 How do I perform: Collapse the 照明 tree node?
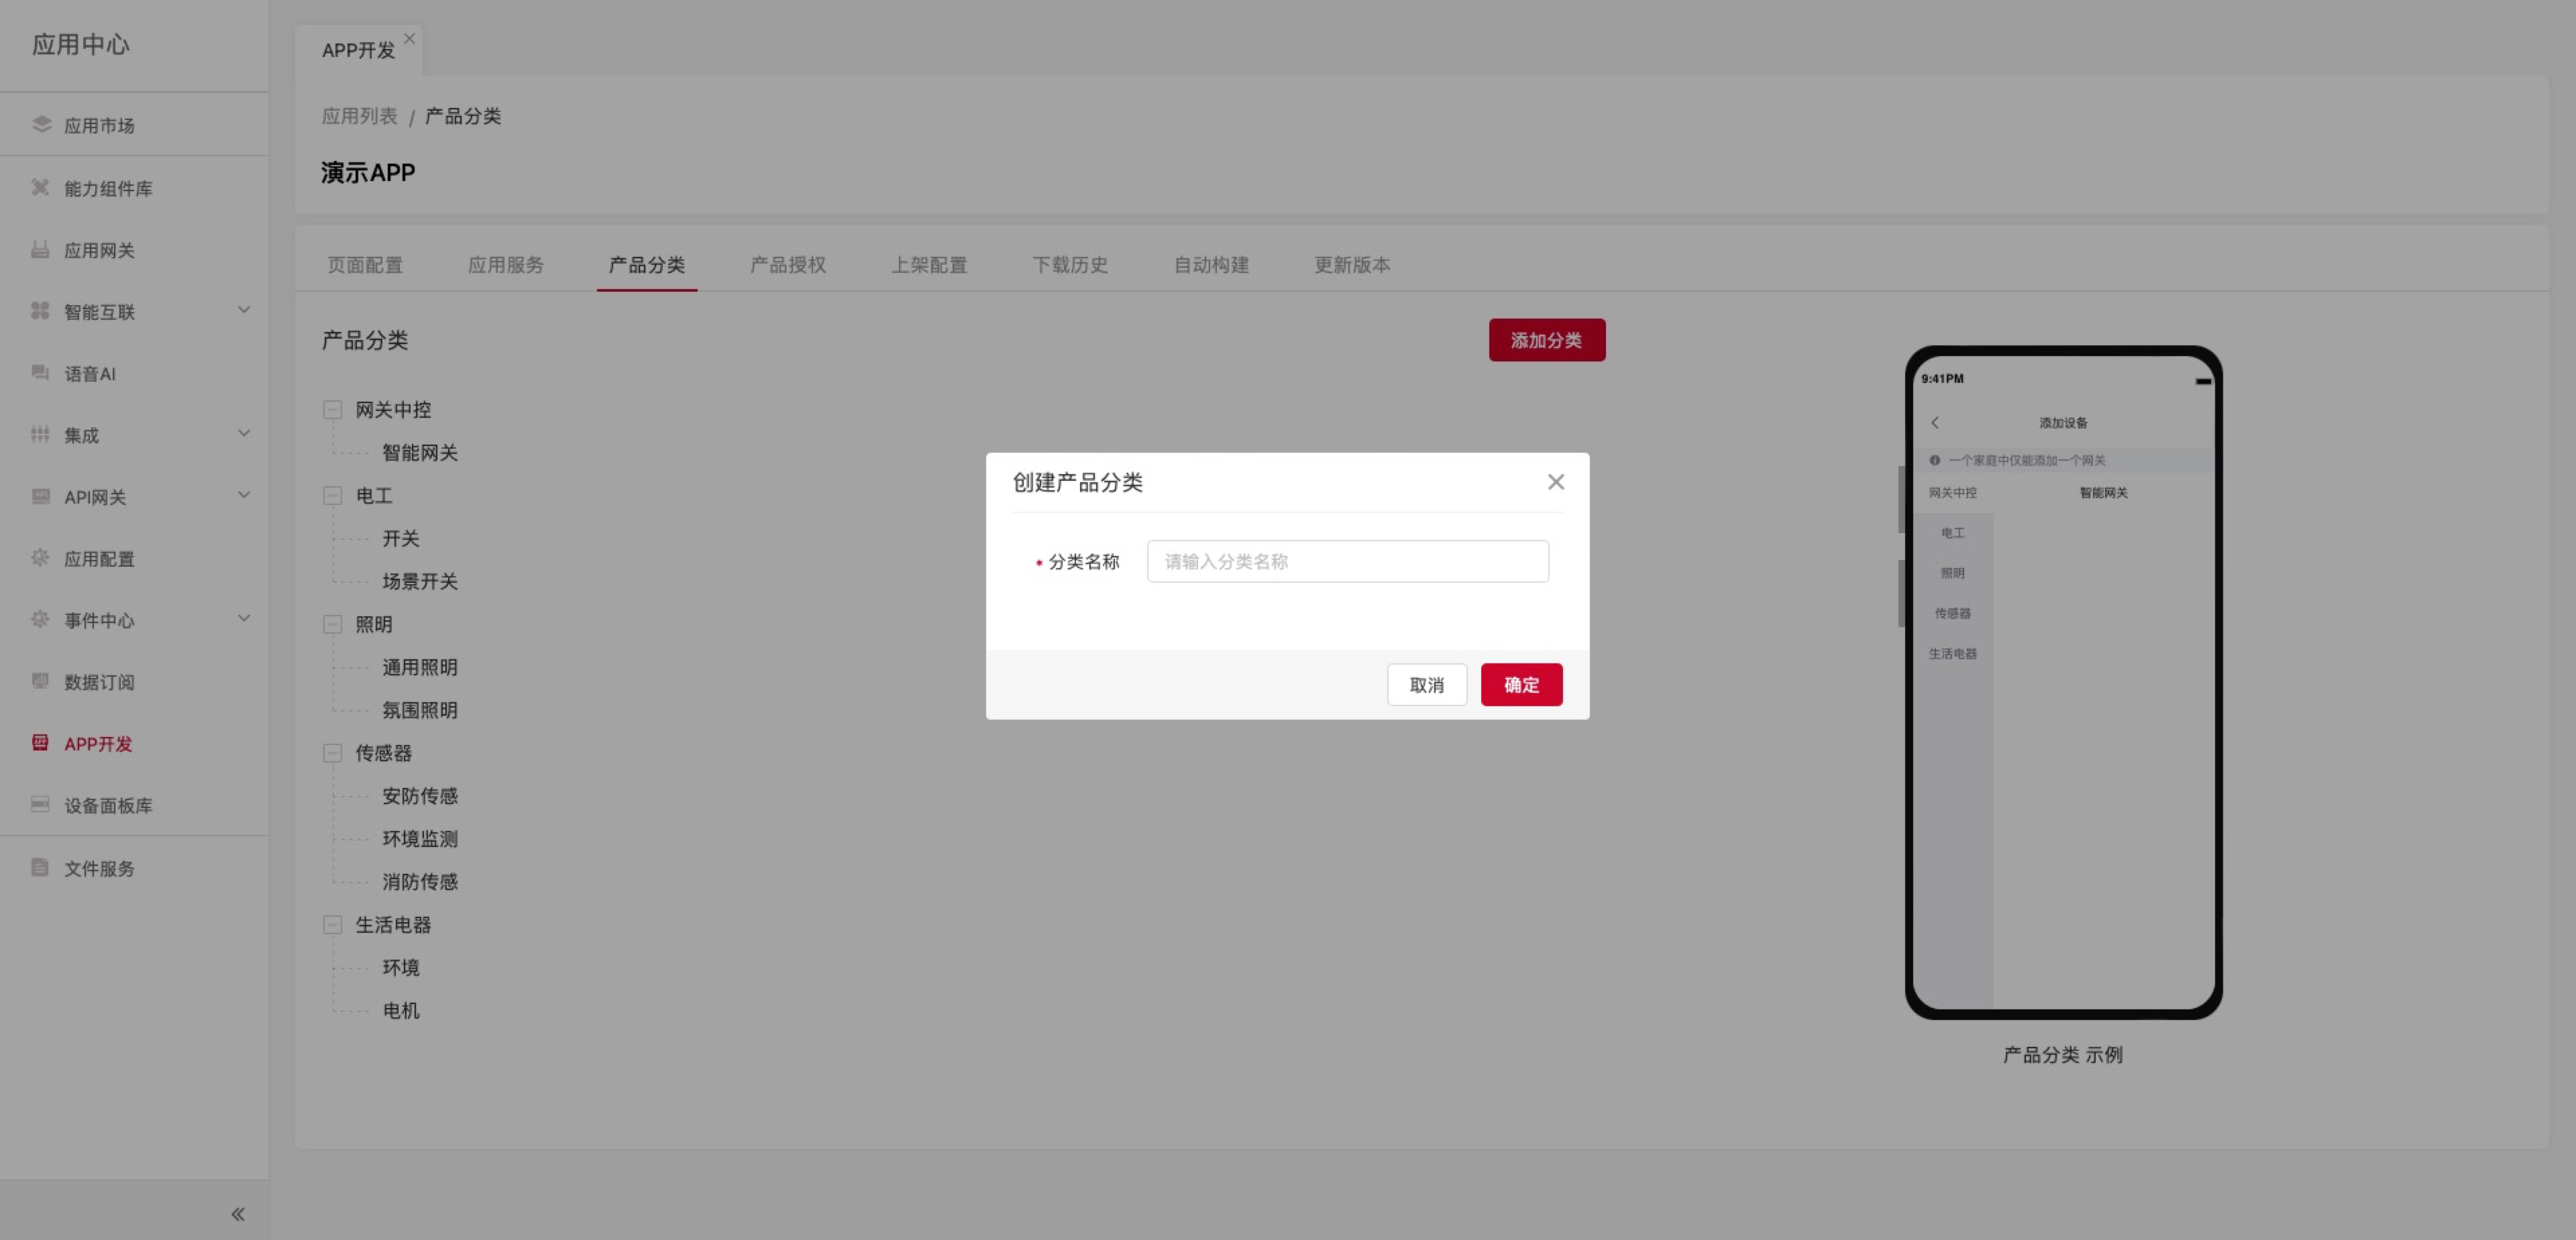(333, 624)
